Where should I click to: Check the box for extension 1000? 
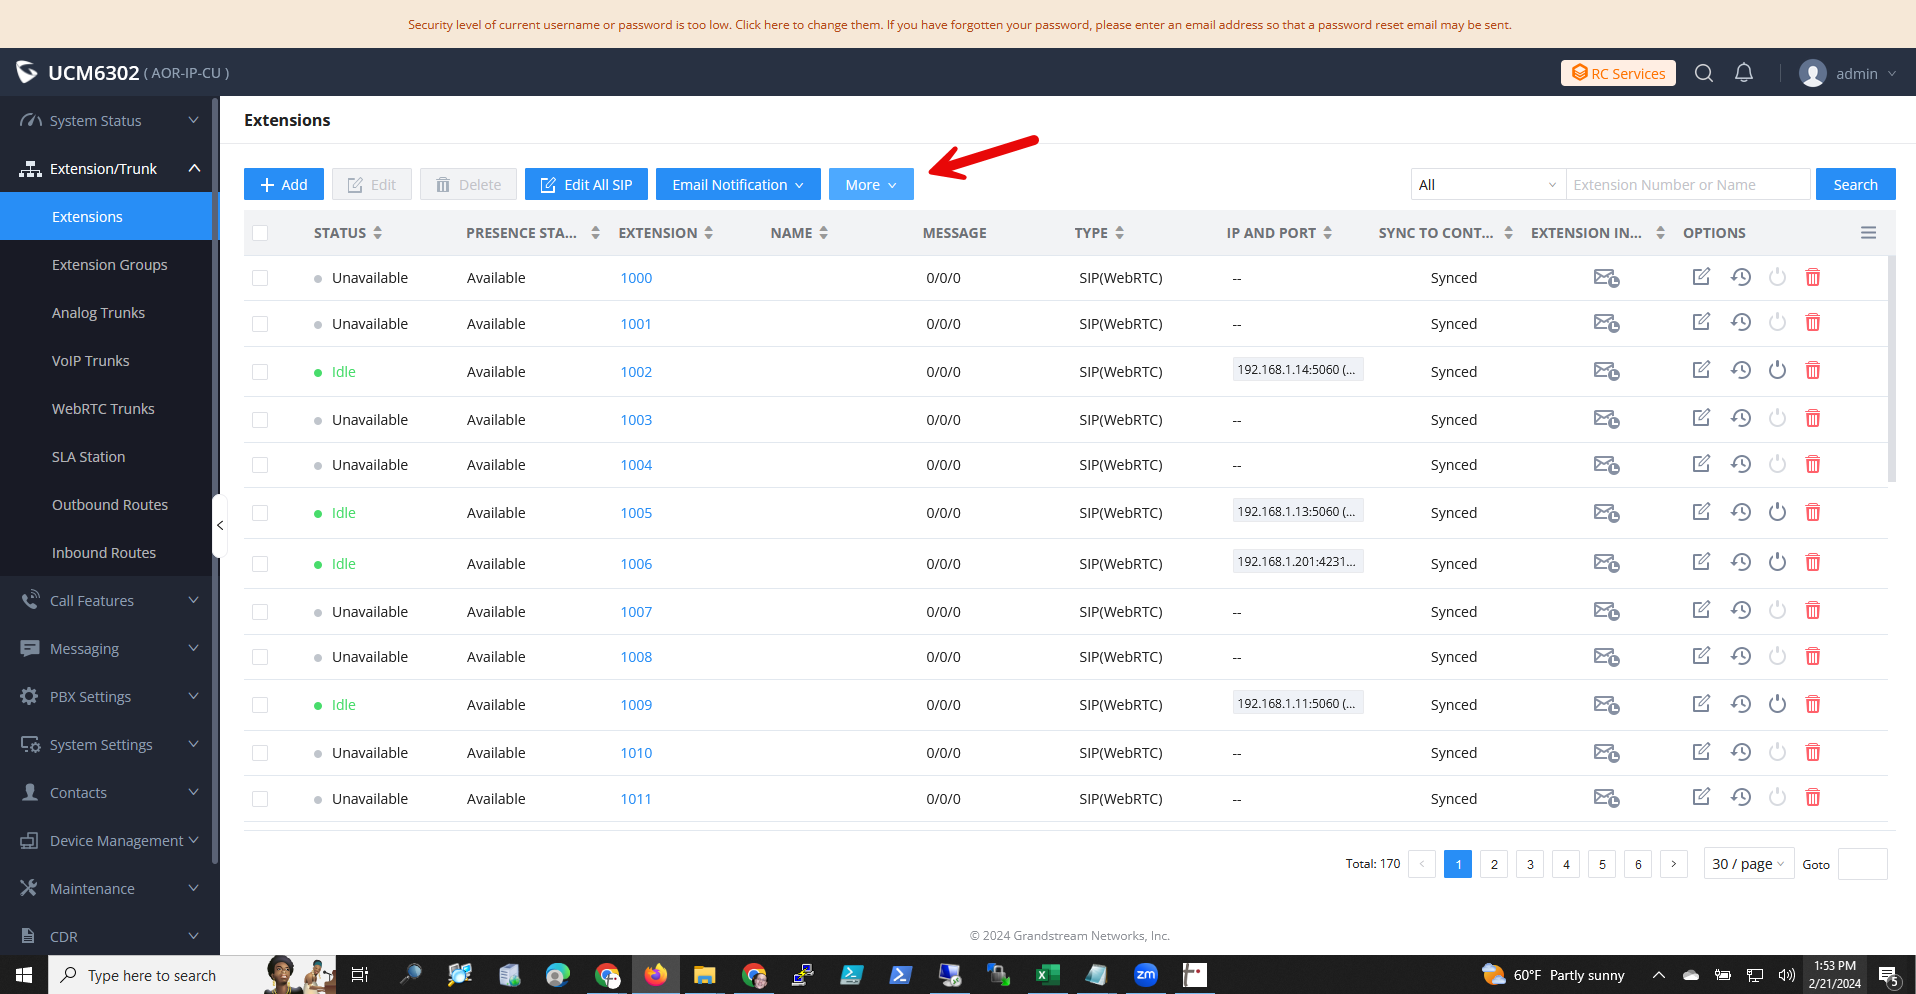260,278
